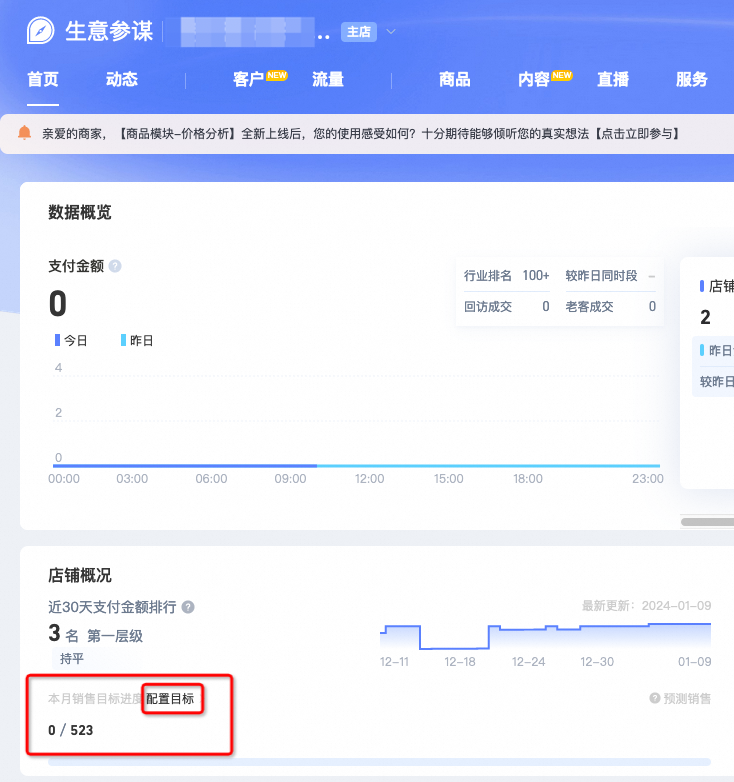
Task: Click the 预测销售 label
Action: click(x=687, y=698)
